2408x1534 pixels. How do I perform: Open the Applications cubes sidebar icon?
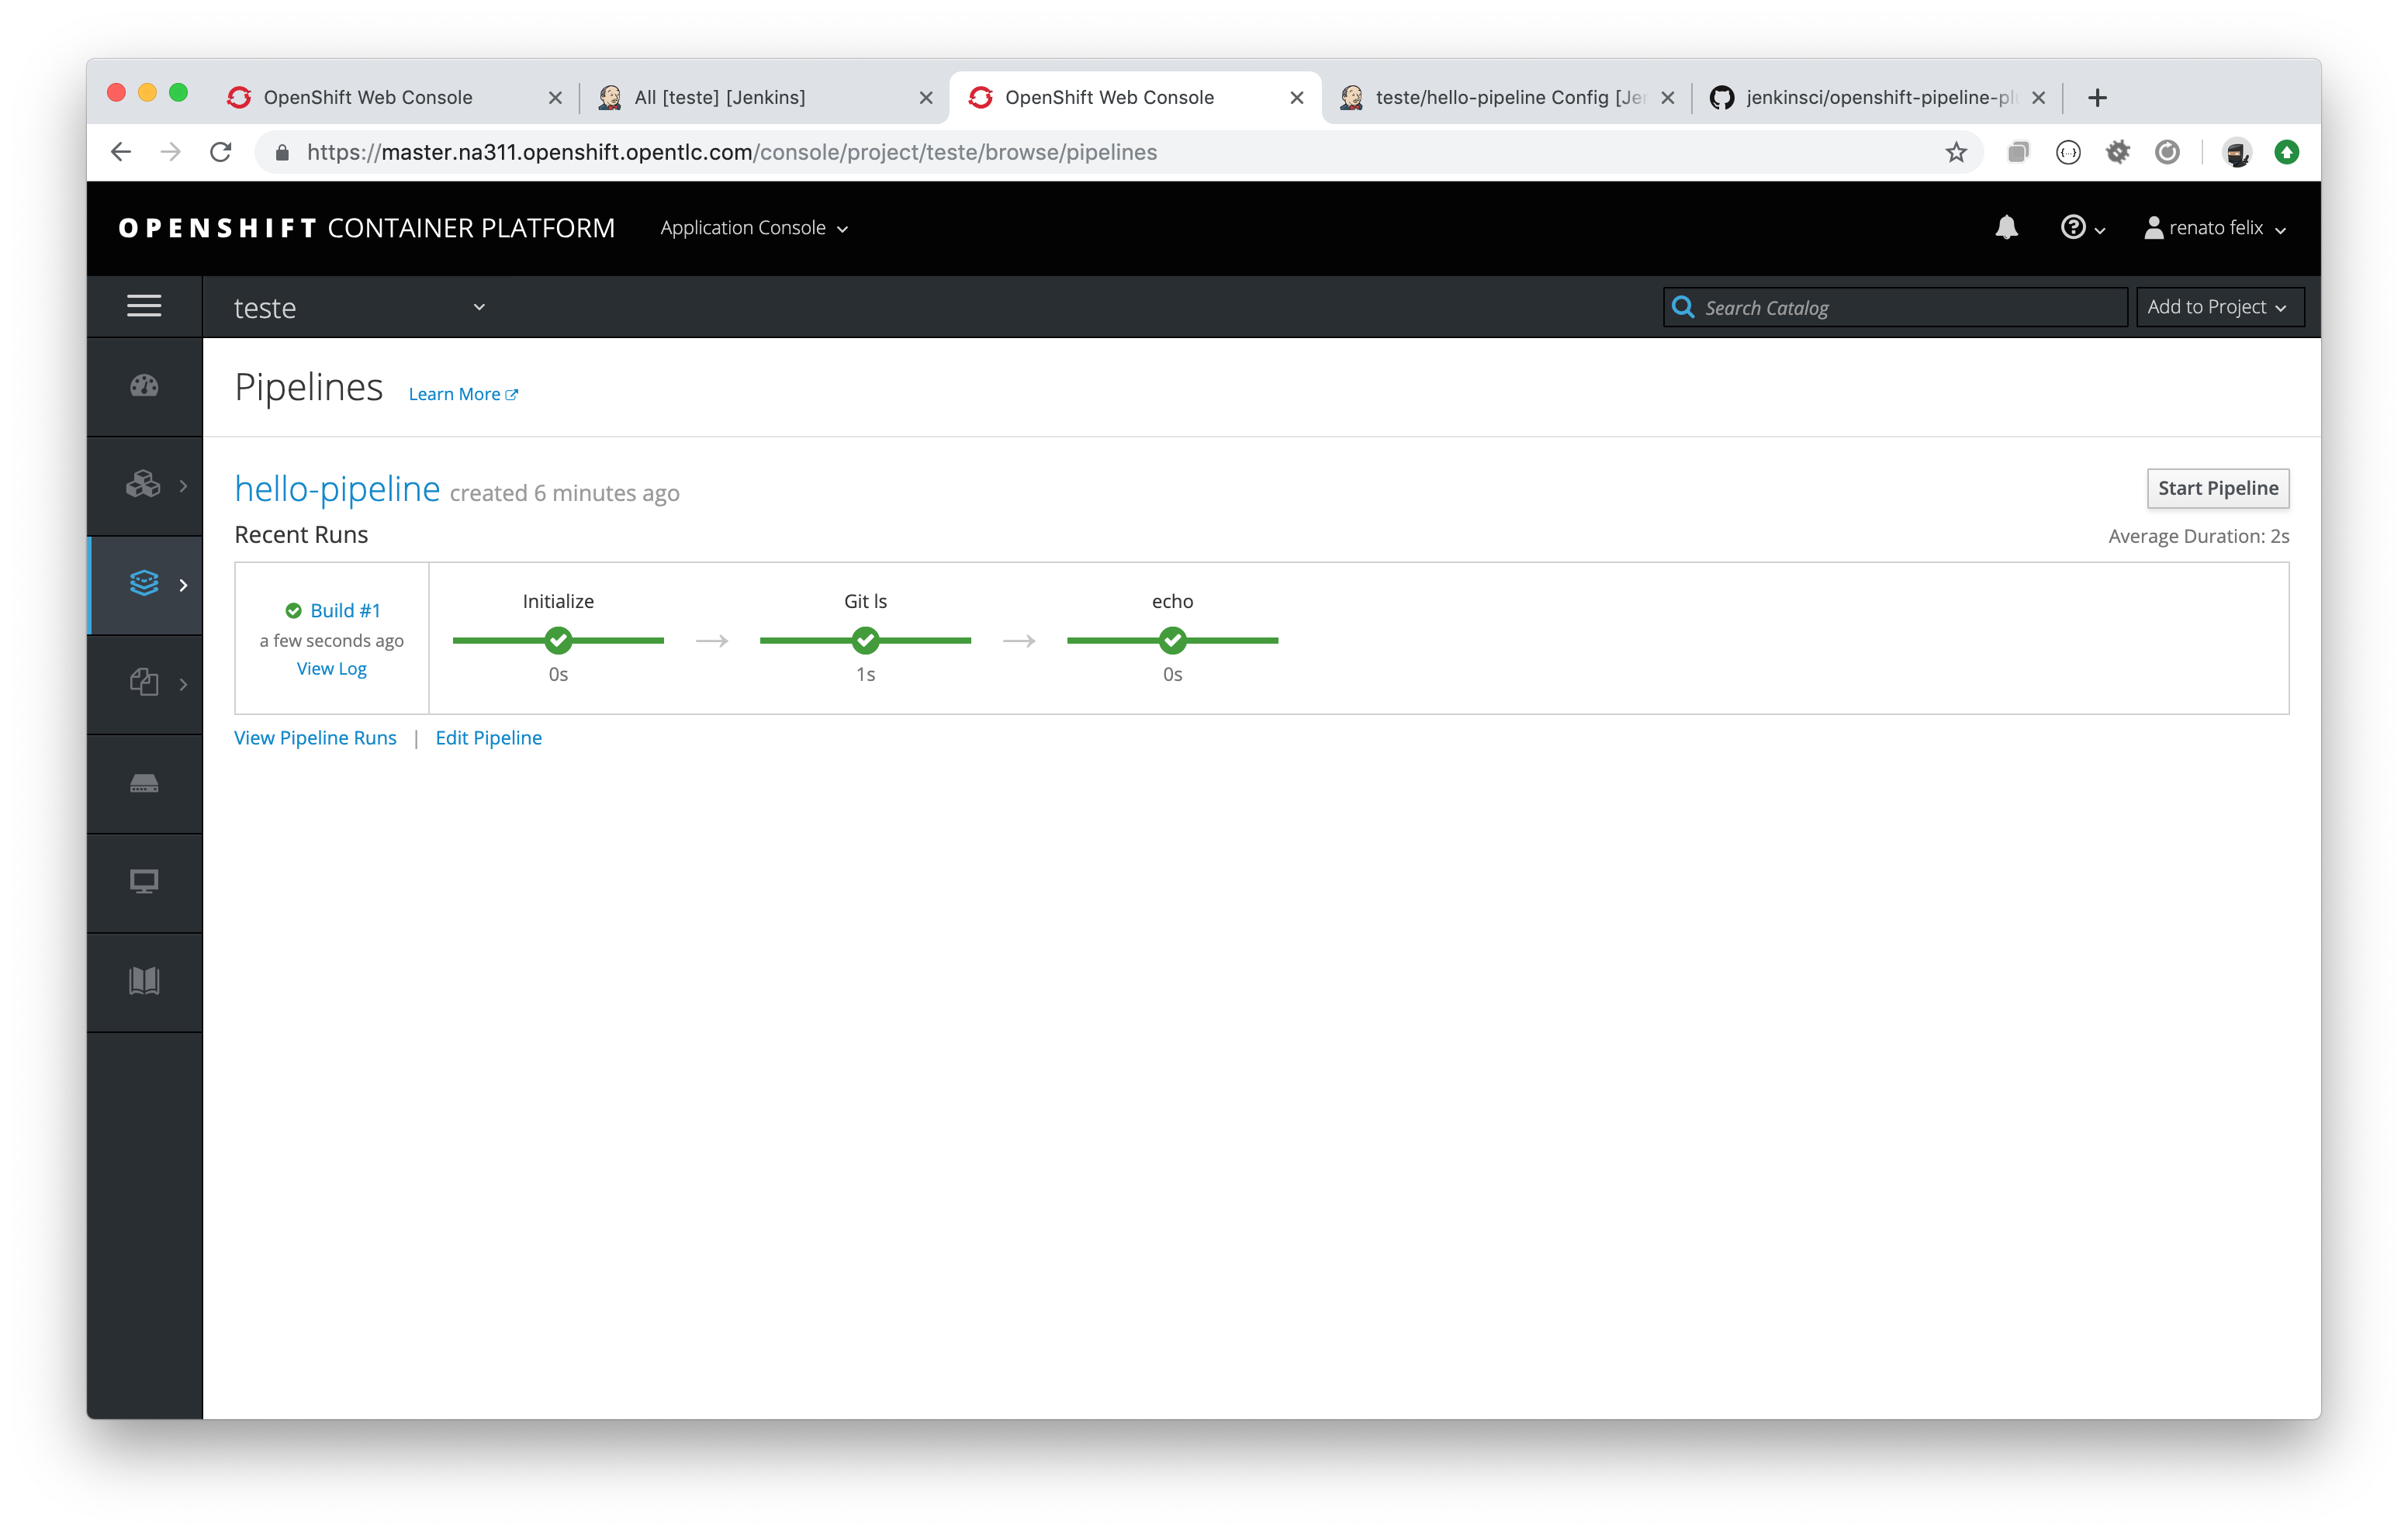coord(144,485)
